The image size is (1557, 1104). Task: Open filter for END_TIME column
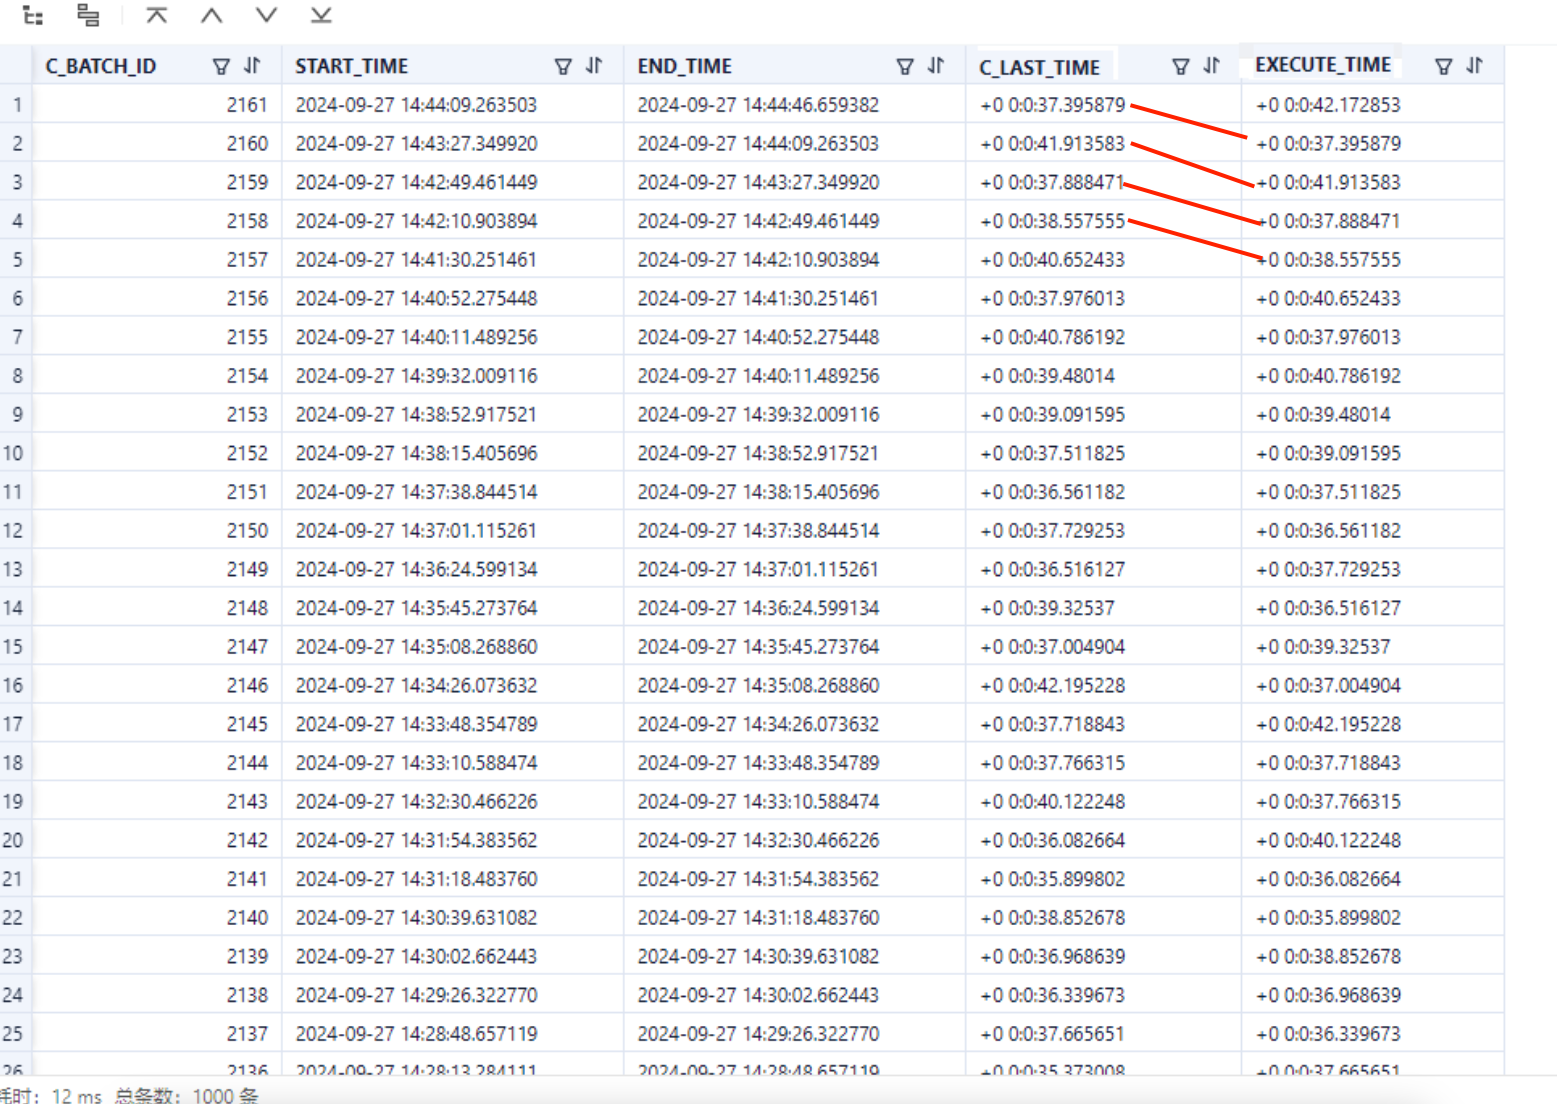coord(906,66)
